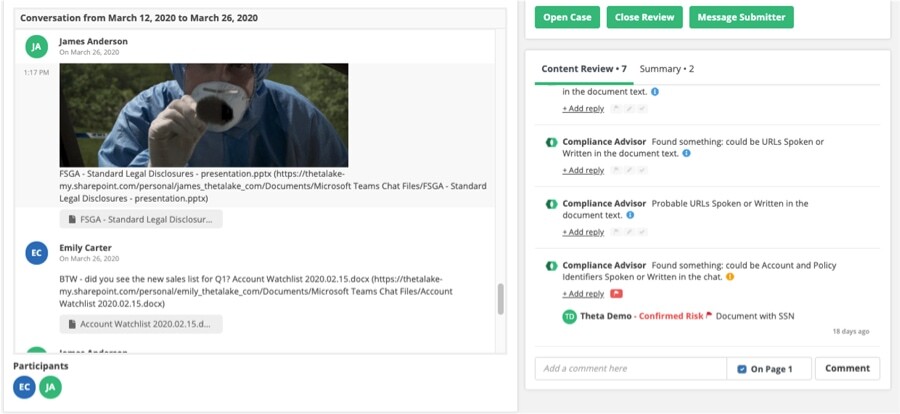Edit the 'Found something: could be URLs' finding with pencil
Viewport: 900px width, 414px height.
click(630, 171)
